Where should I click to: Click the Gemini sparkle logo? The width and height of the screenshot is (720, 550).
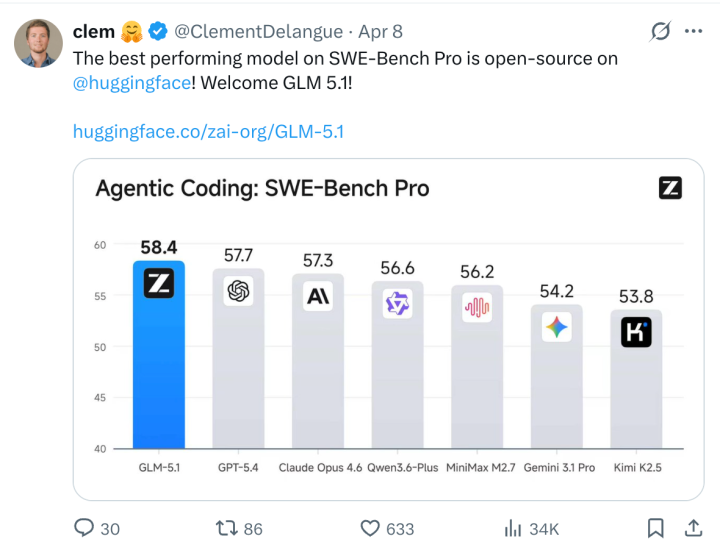pos(556,327)
